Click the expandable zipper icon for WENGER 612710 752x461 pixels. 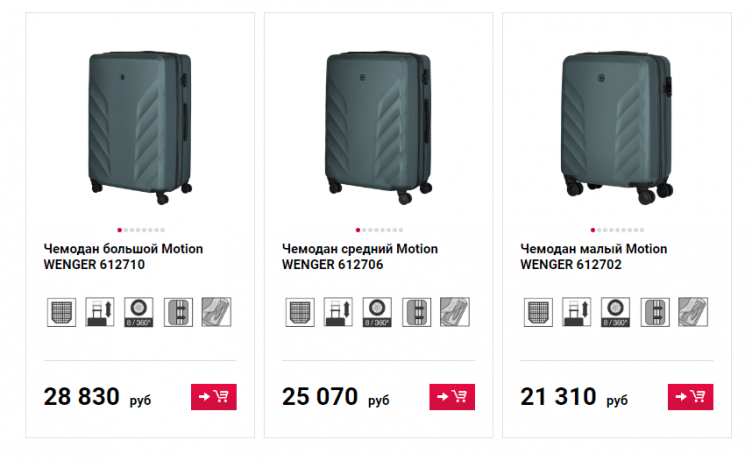[178, 312]
